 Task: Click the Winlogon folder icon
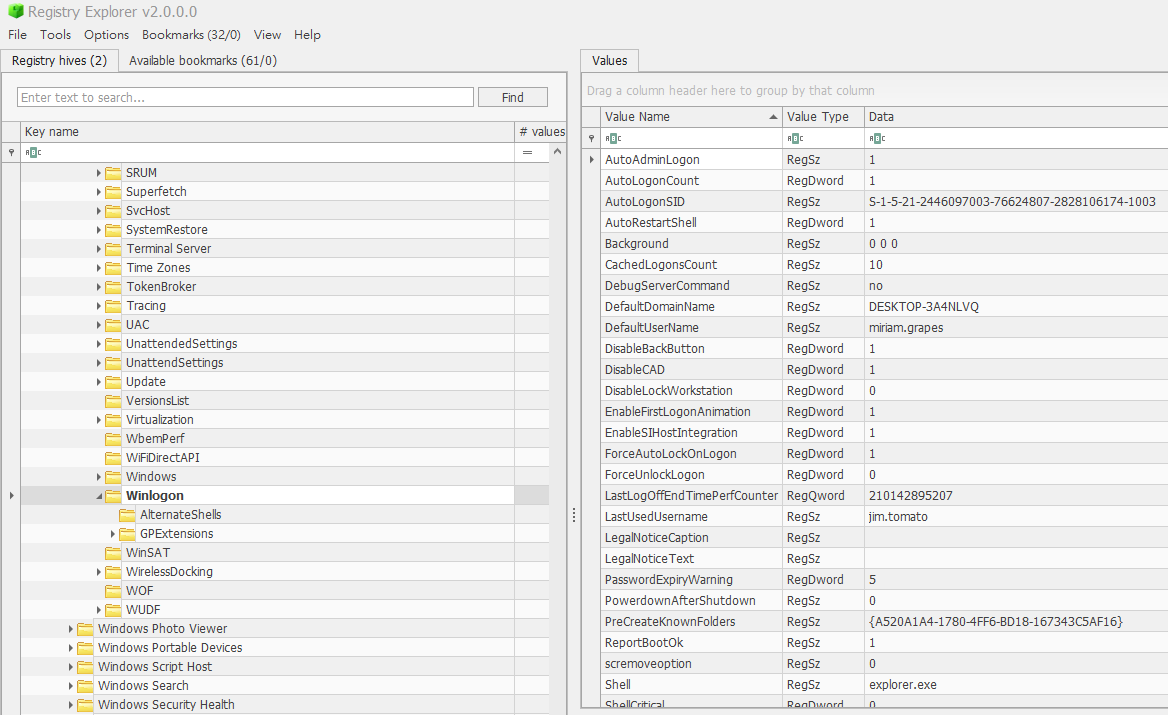(113, 496)
